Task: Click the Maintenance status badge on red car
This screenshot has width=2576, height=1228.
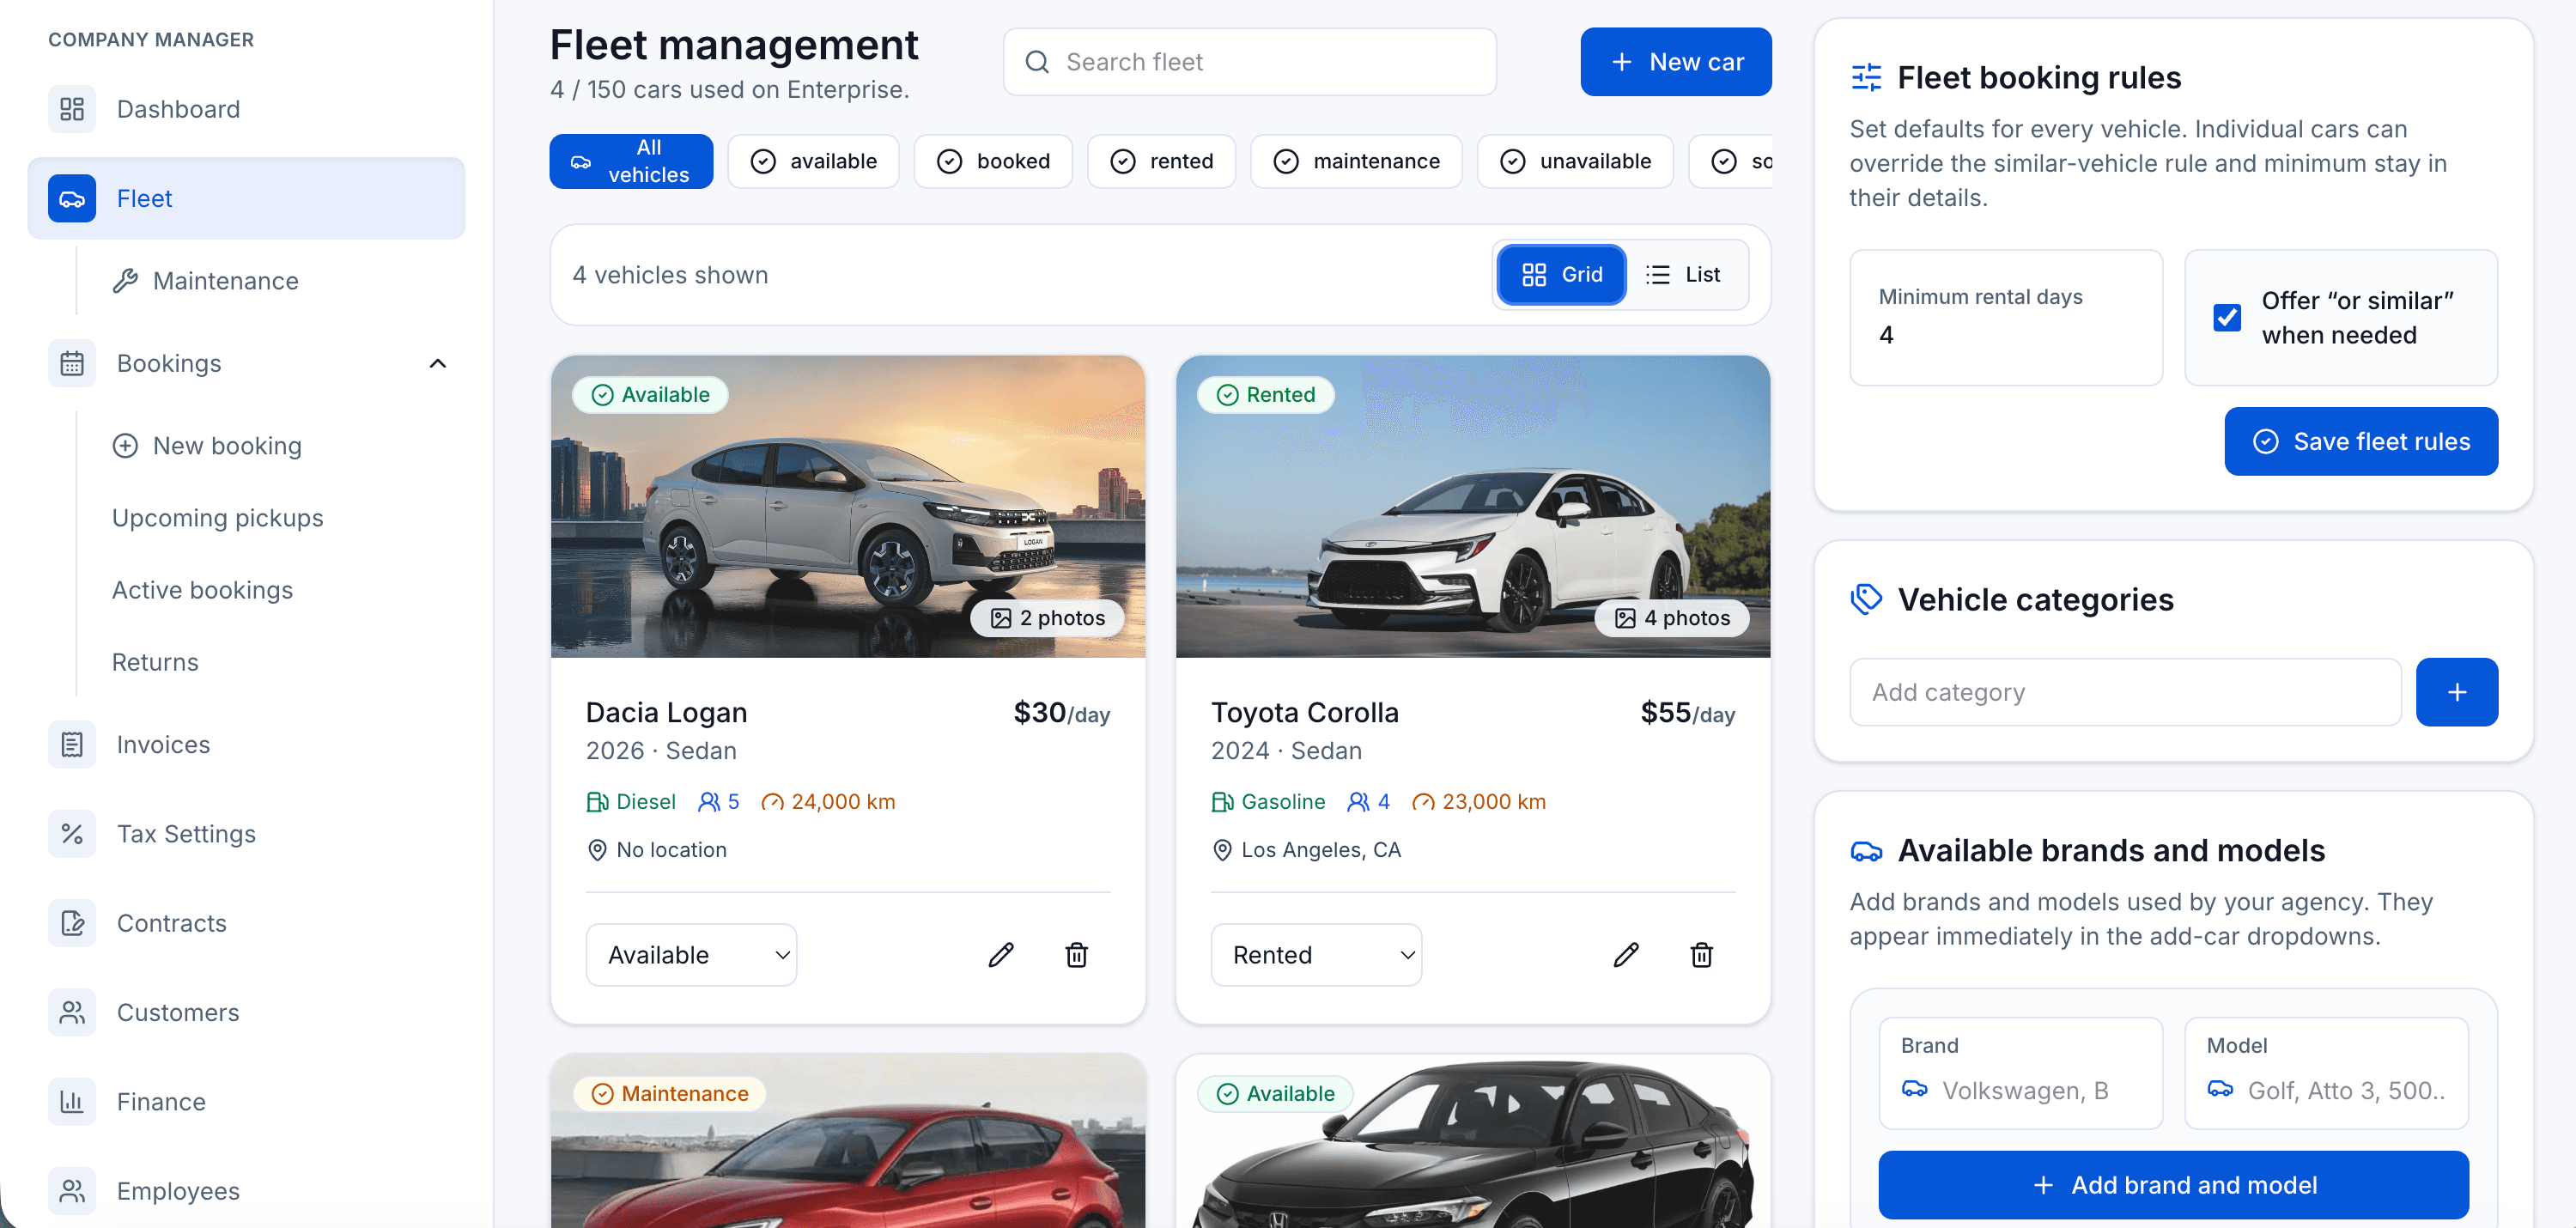Action: [x=669, y=1094]
